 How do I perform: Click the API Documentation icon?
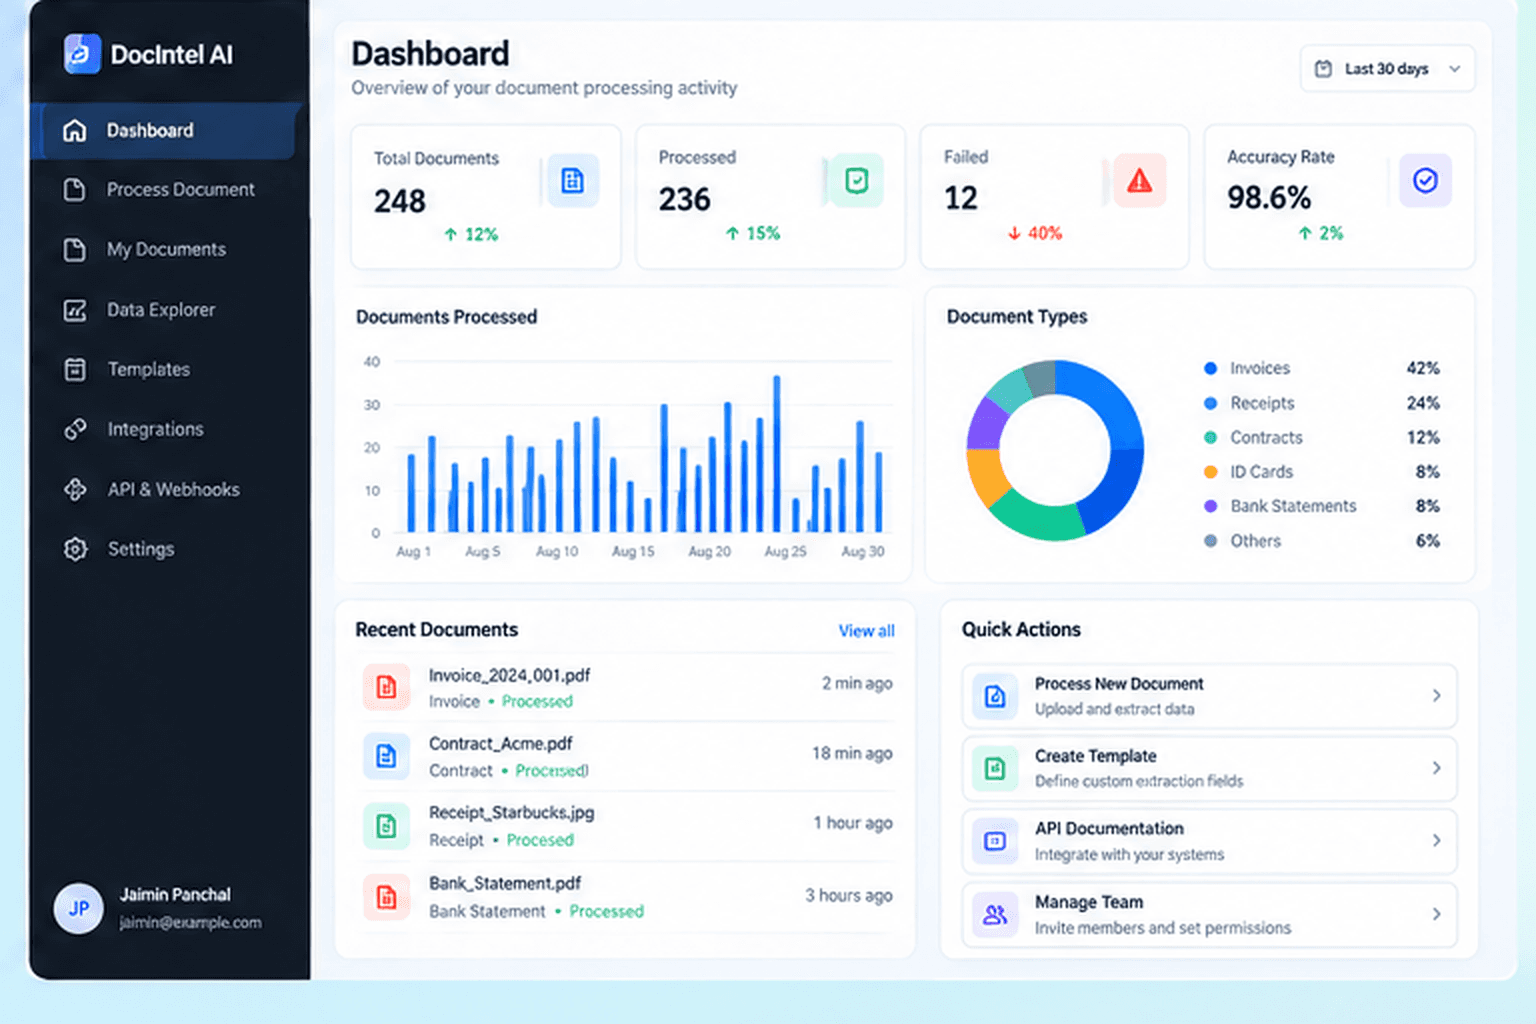[x=995, y=841]
